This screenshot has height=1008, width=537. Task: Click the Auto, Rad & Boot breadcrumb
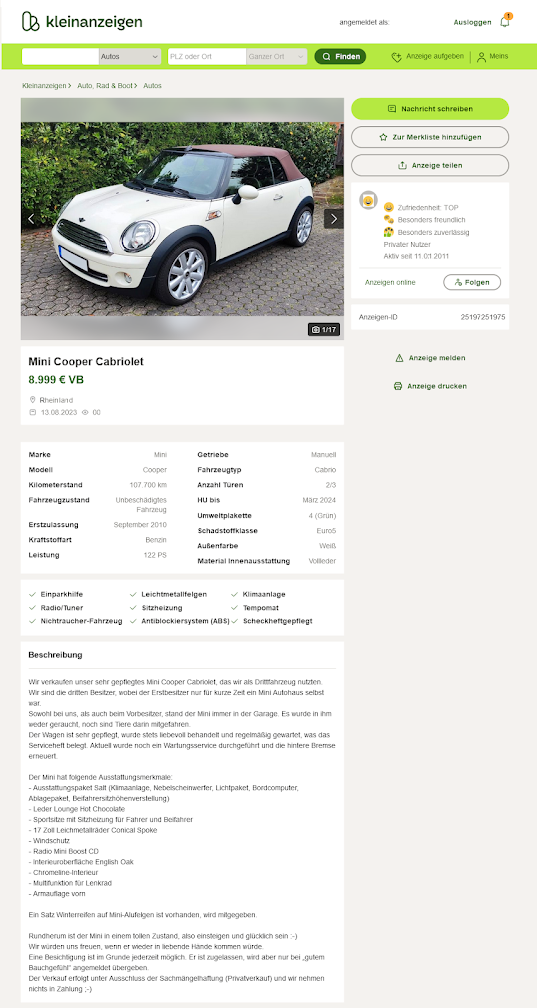105,86
